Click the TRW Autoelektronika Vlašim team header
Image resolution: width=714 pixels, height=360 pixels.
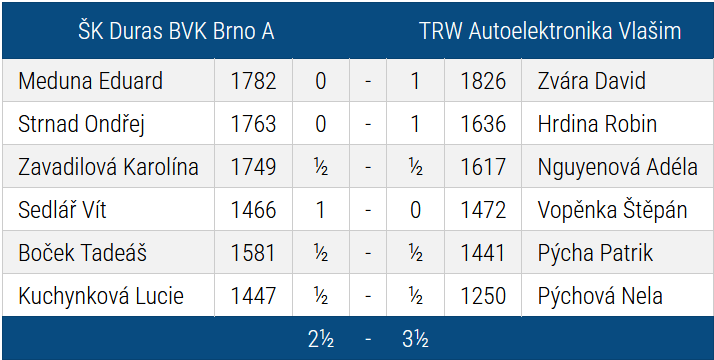click(x=550, y=31)
